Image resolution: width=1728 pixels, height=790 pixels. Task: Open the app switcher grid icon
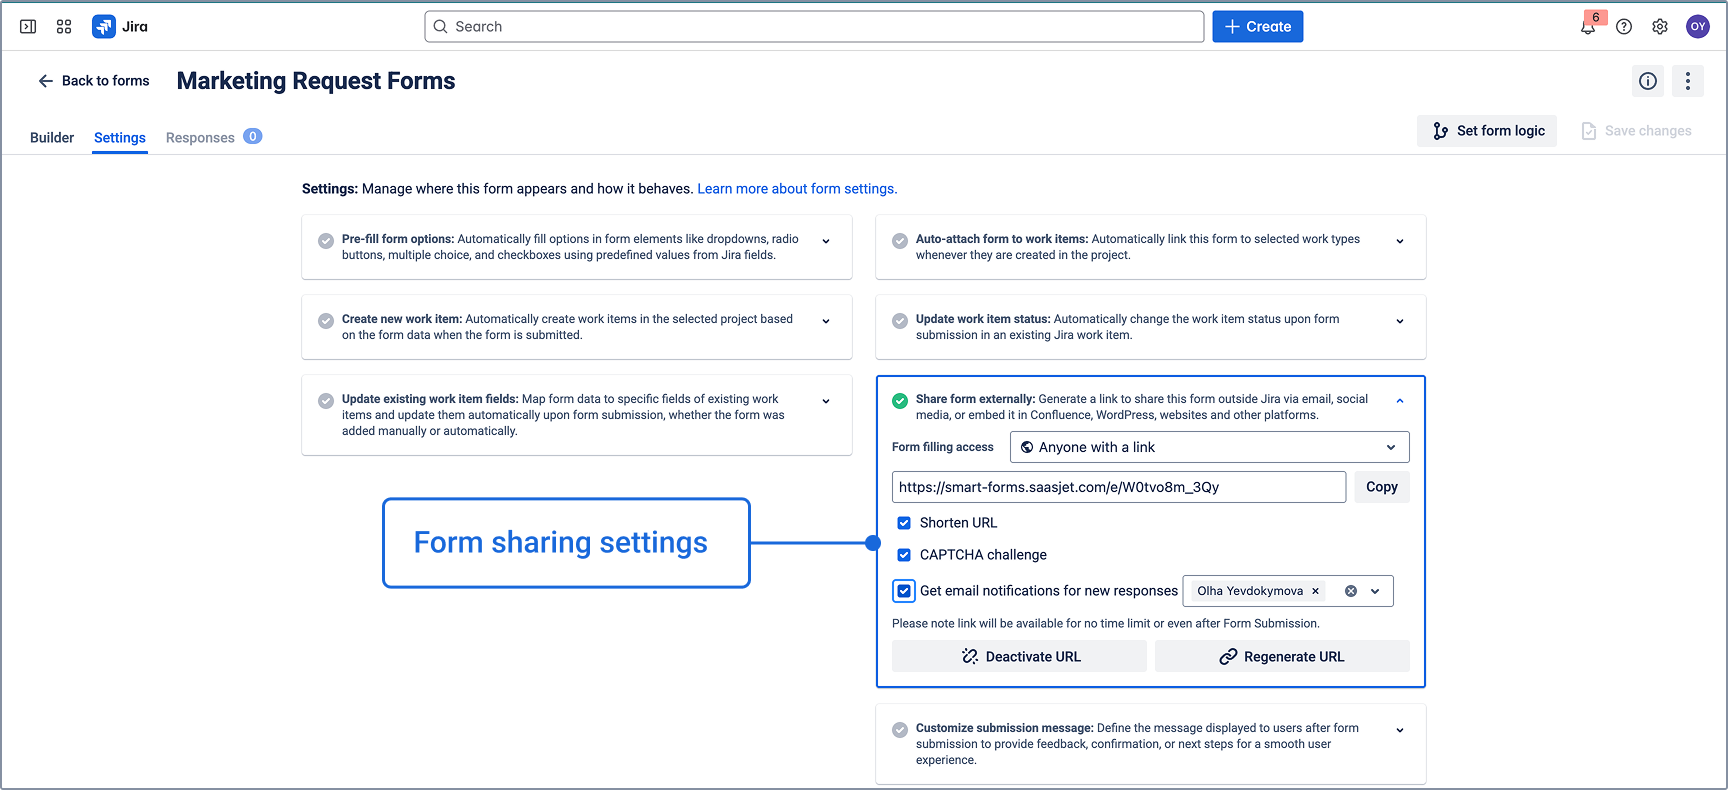pos(64,27)
